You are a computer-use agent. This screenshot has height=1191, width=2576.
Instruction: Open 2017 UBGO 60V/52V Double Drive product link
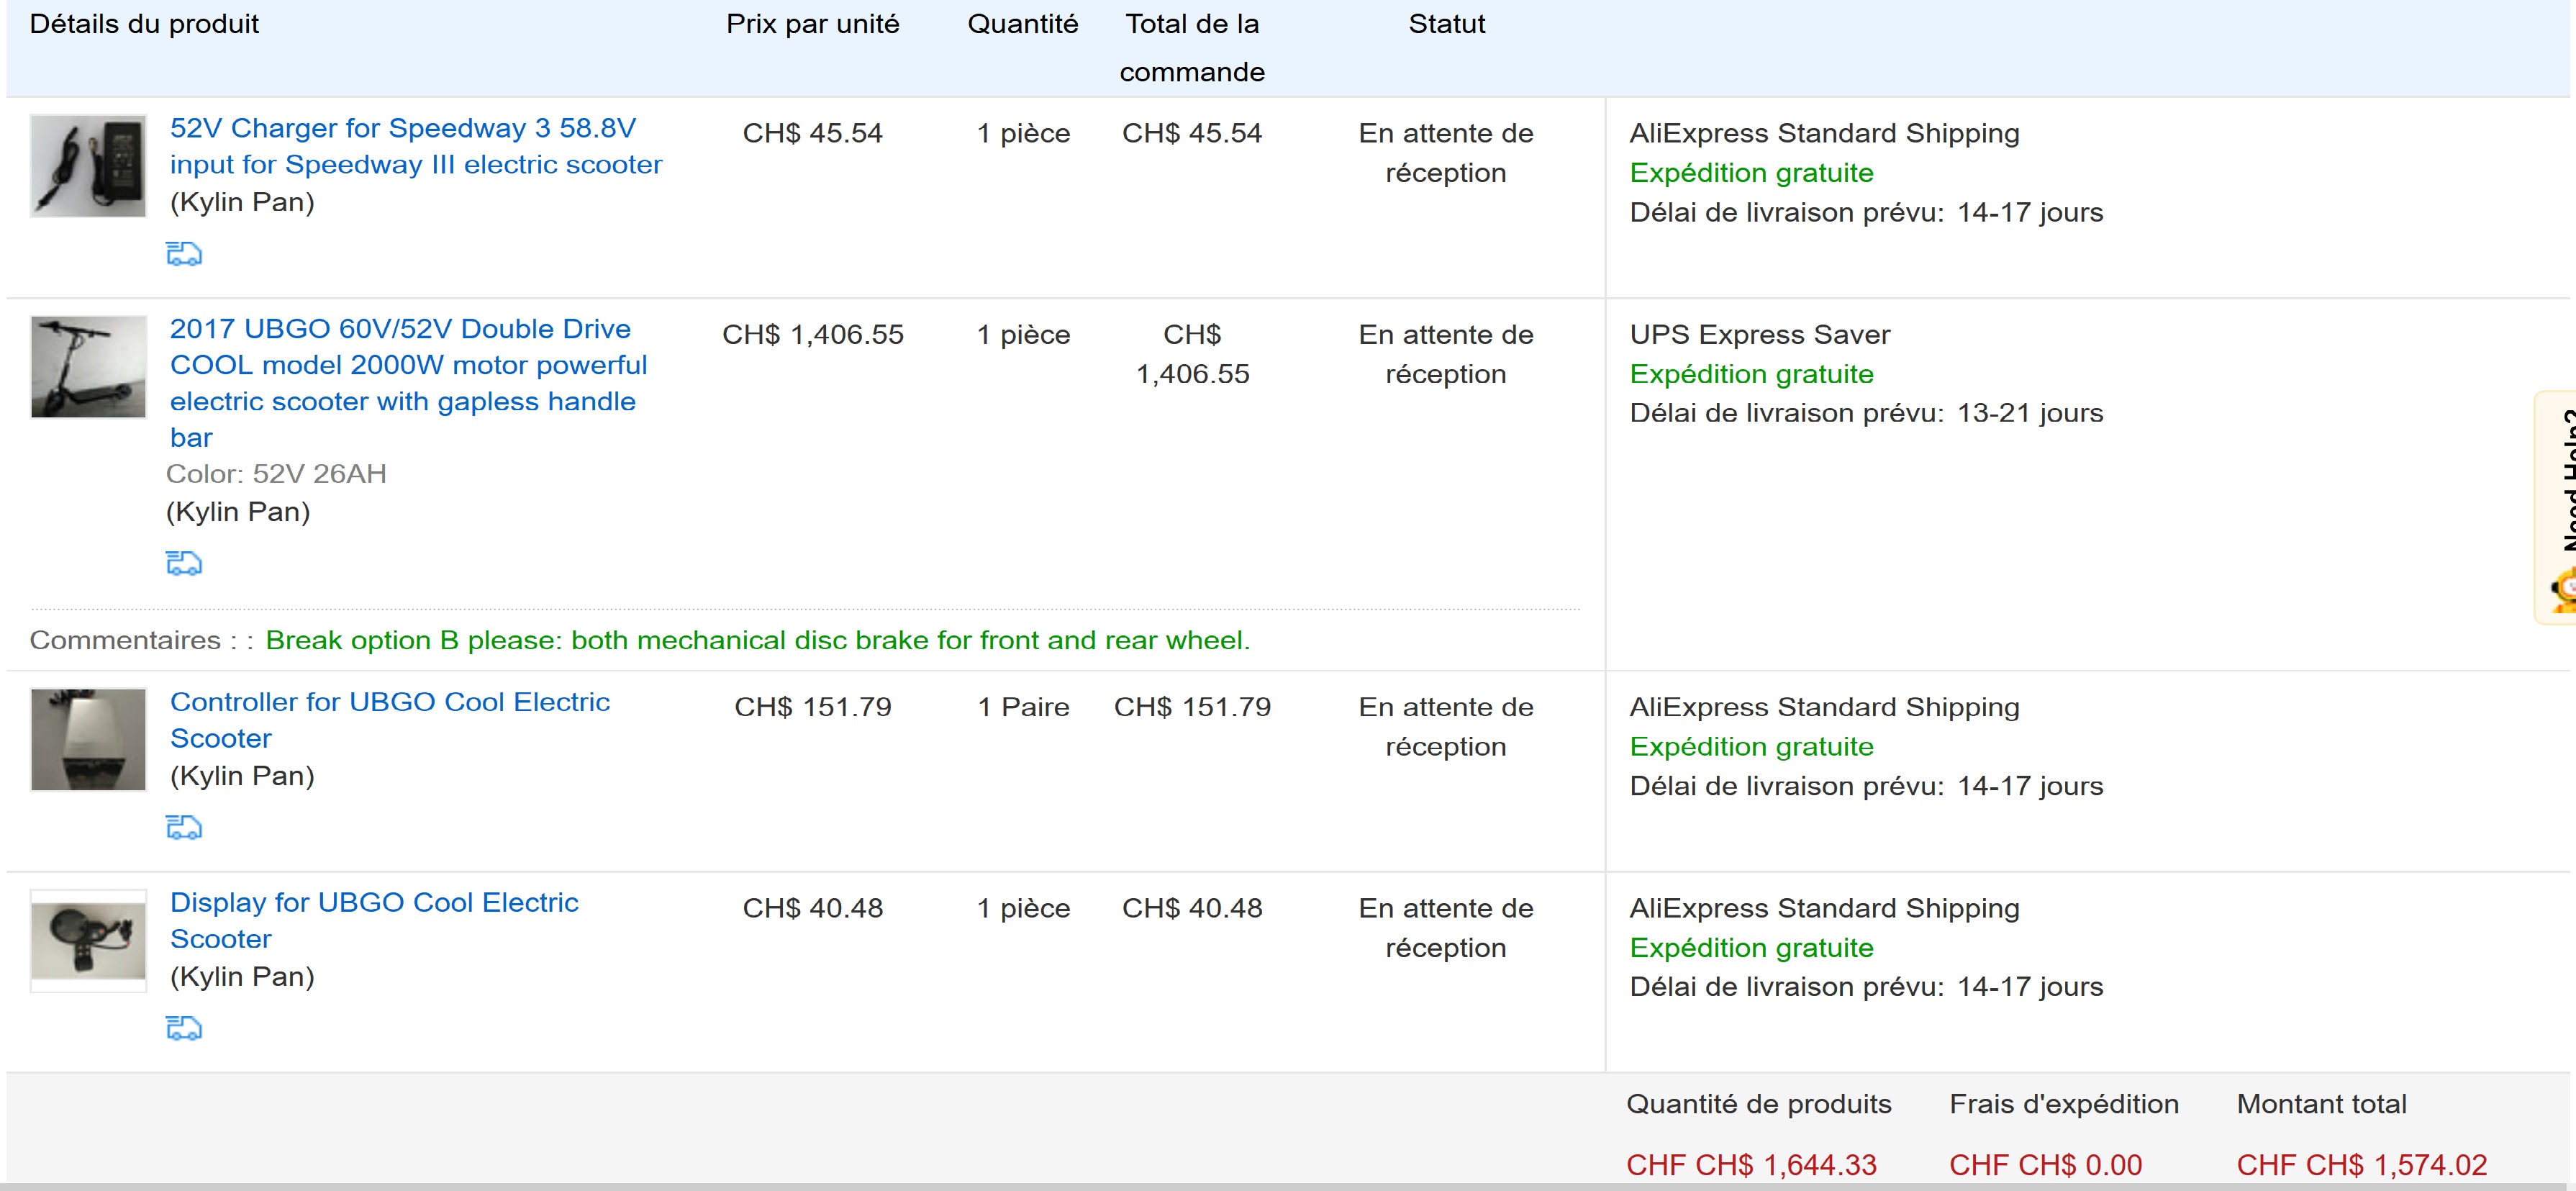click(x=409, y=383)
